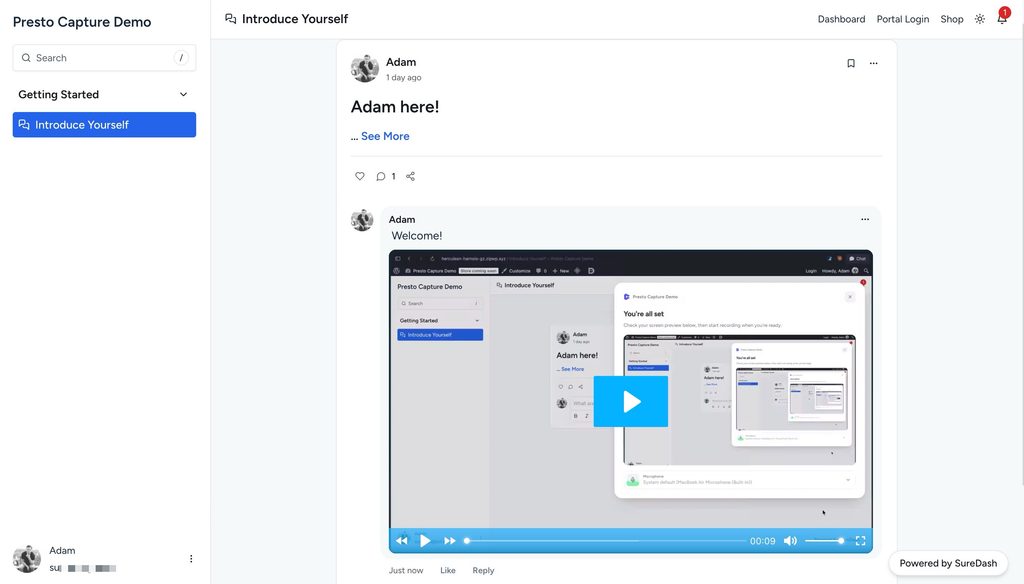This screenshot has width=1024, height=584.
Task: Click the notification bell icon
Action: (x=1002, y=19)
